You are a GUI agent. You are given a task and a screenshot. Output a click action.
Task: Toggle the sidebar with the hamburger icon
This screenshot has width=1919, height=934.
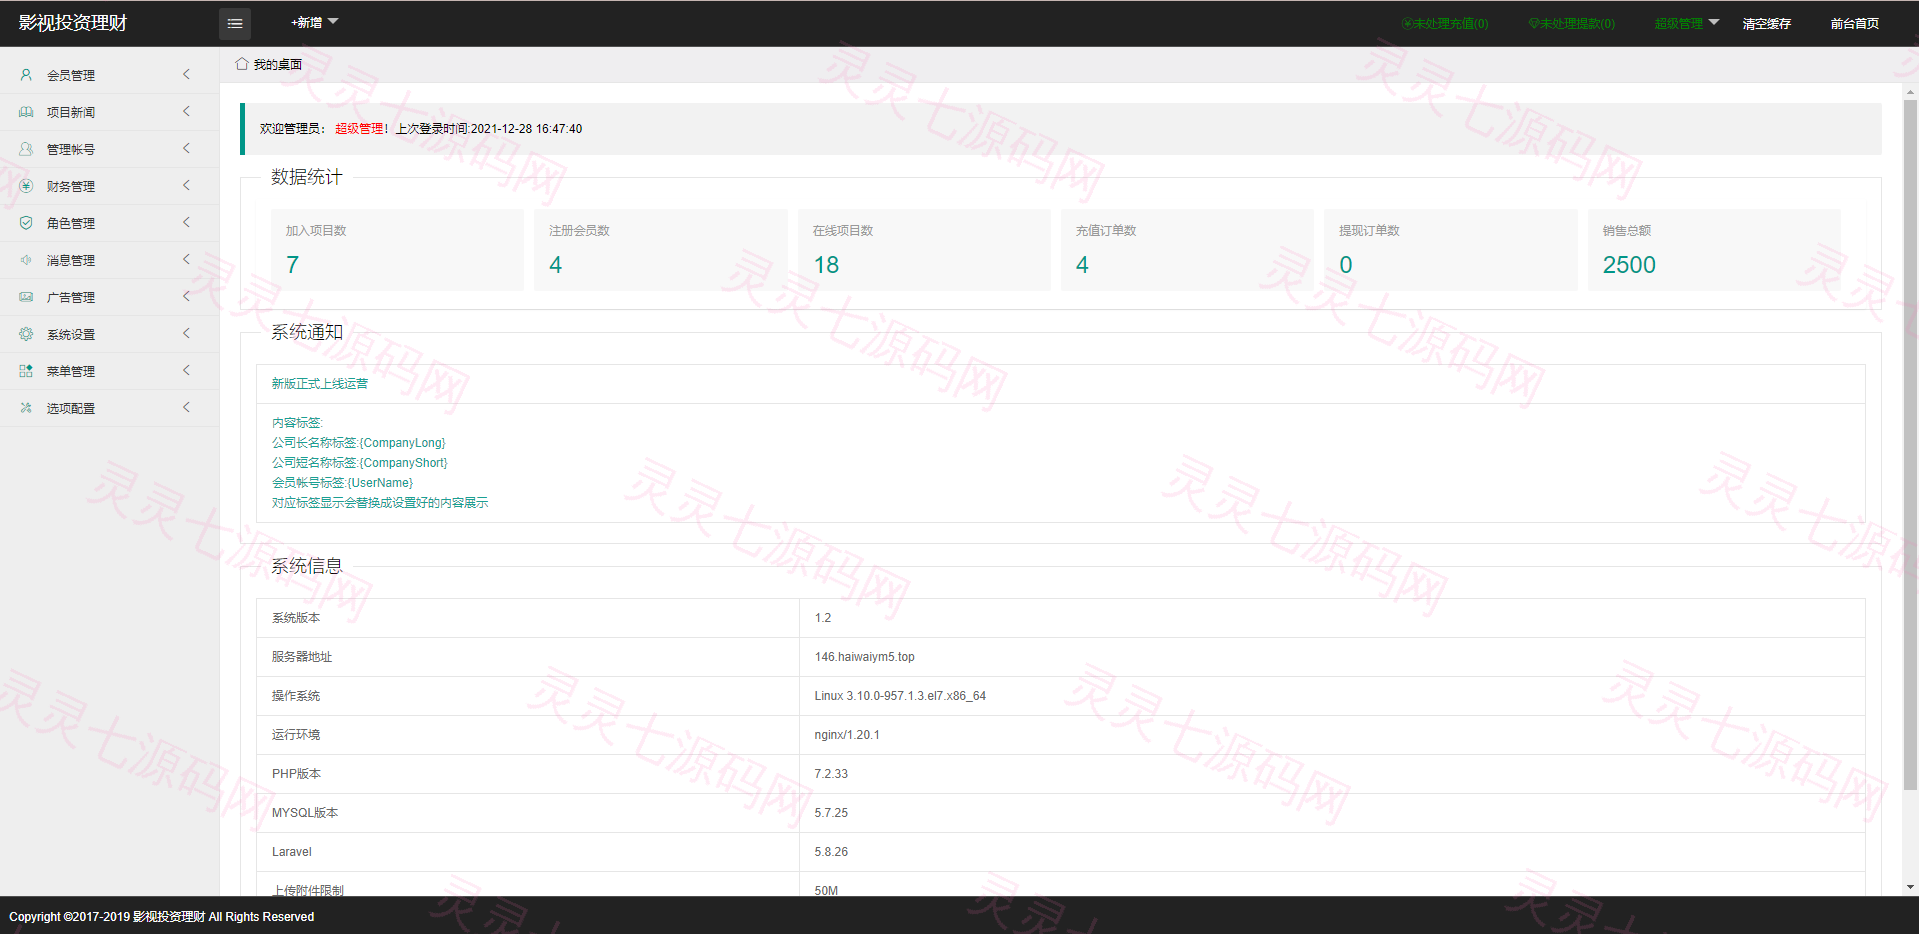235,23
